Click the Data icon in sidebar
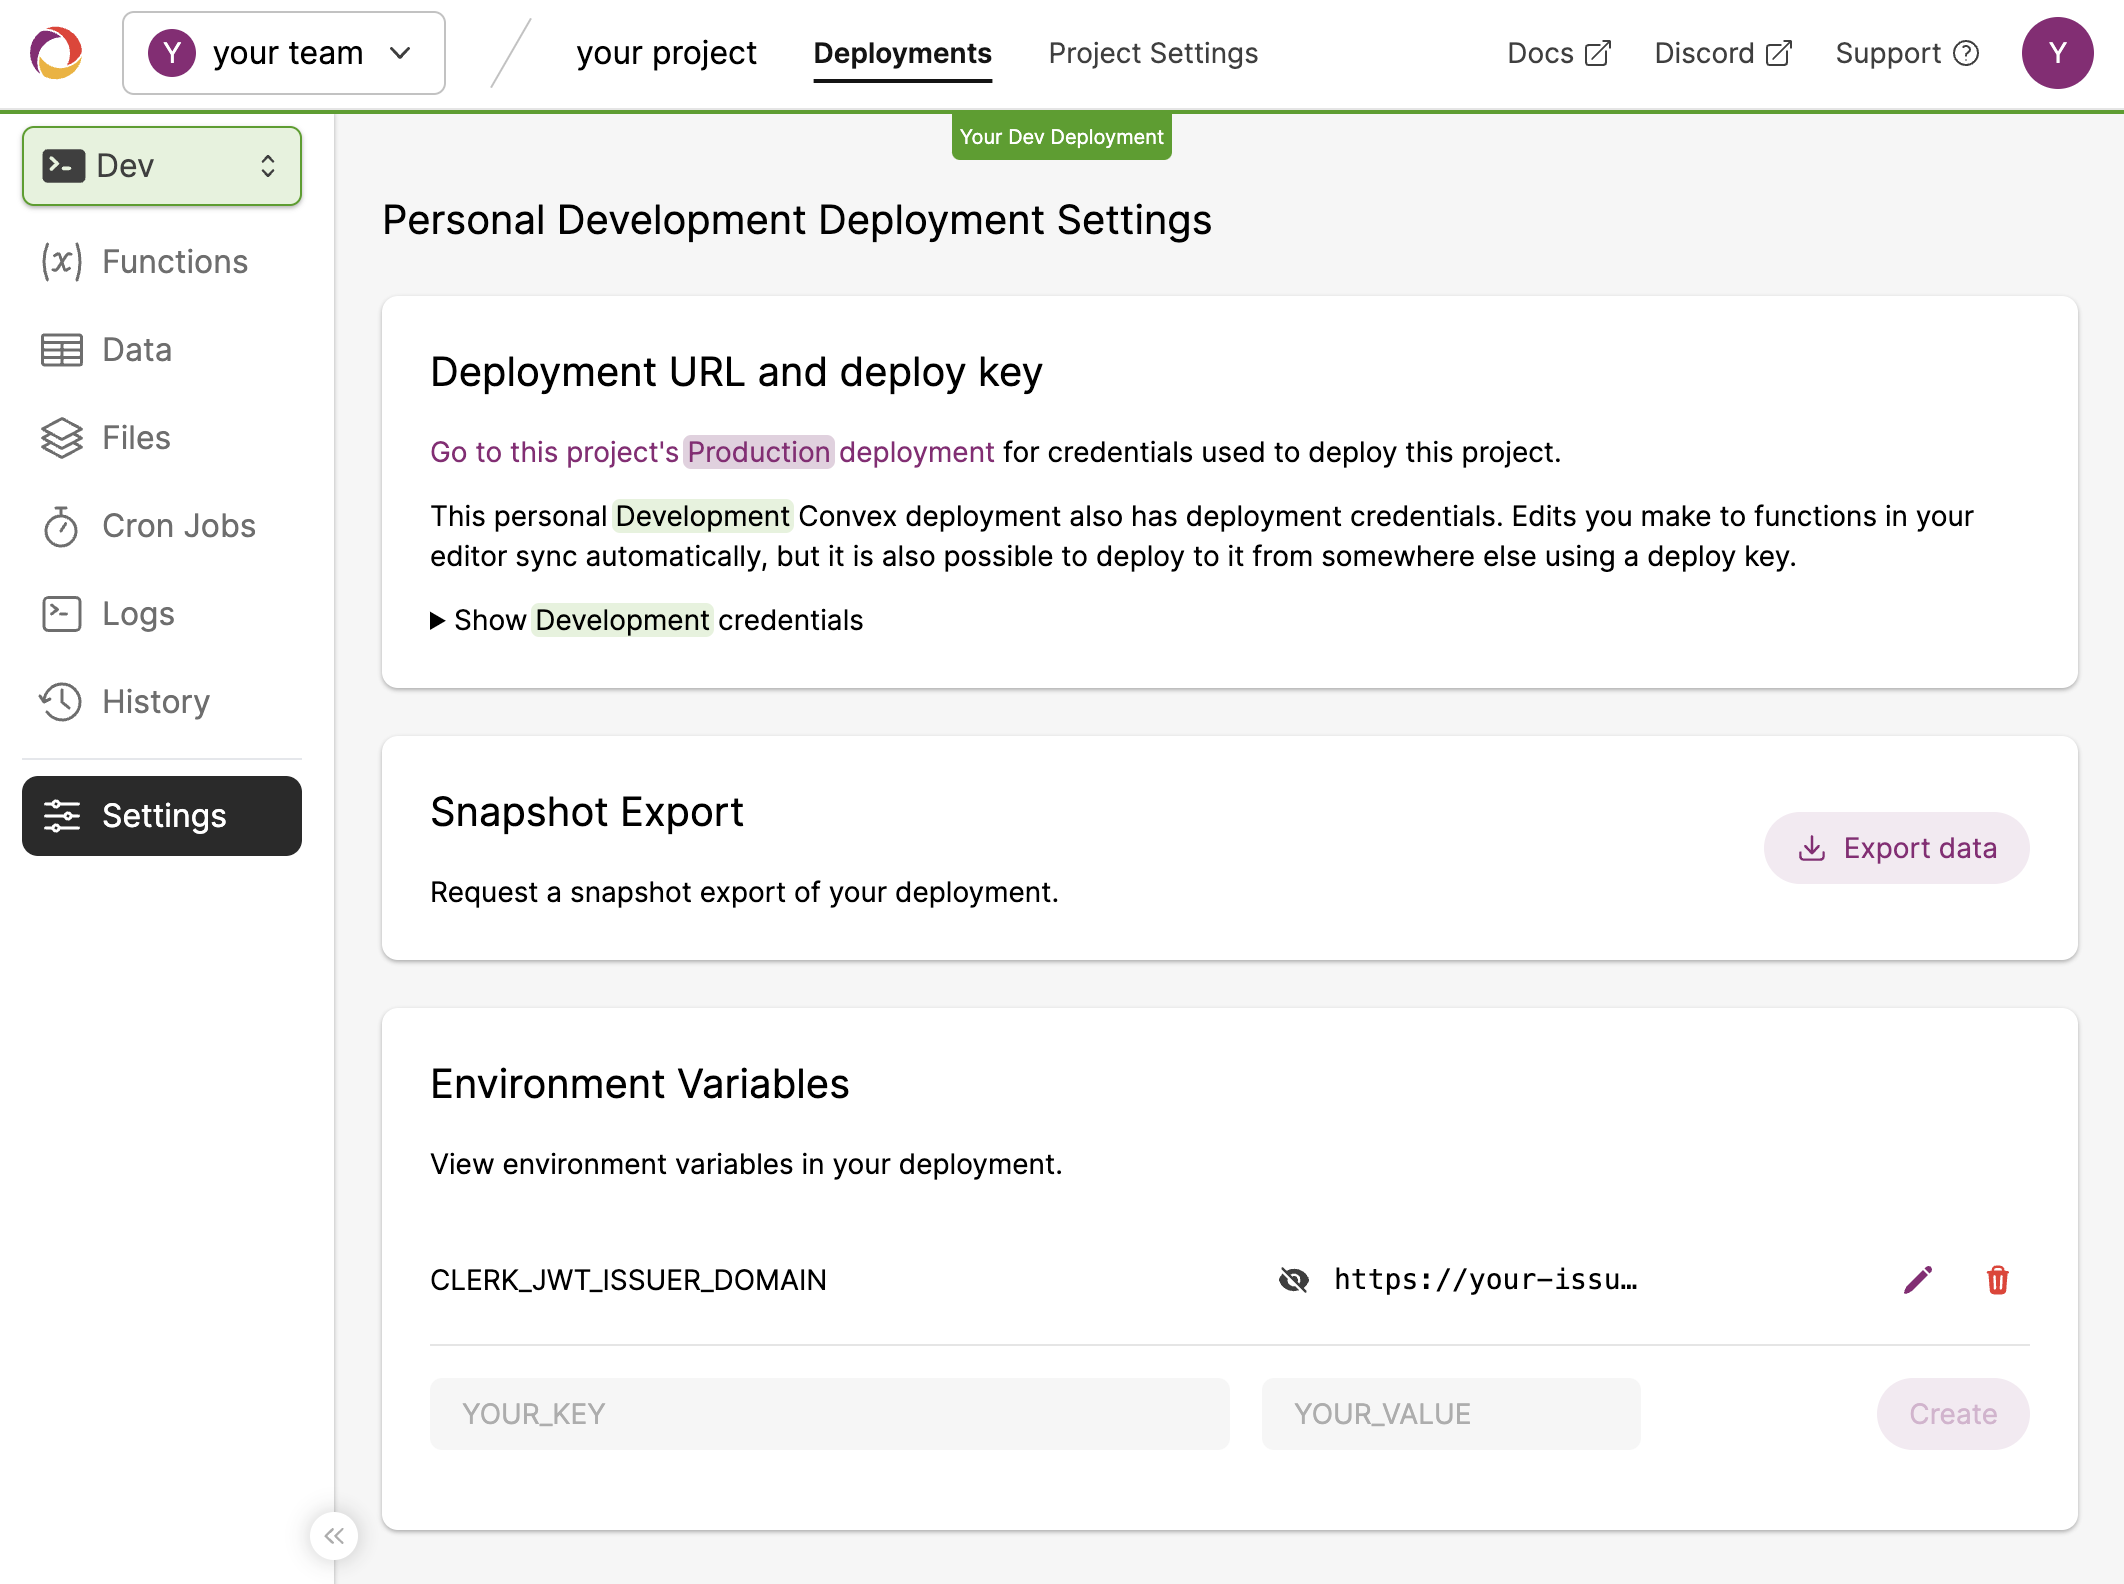2124x1584 pixels. pos(62,348)
